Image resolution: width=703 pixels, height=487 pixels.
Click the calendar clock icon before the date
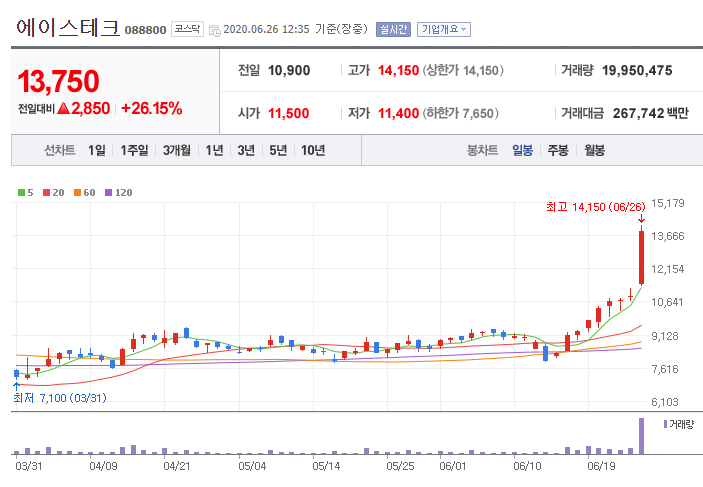pyautogui.click(x=215, y=30)
